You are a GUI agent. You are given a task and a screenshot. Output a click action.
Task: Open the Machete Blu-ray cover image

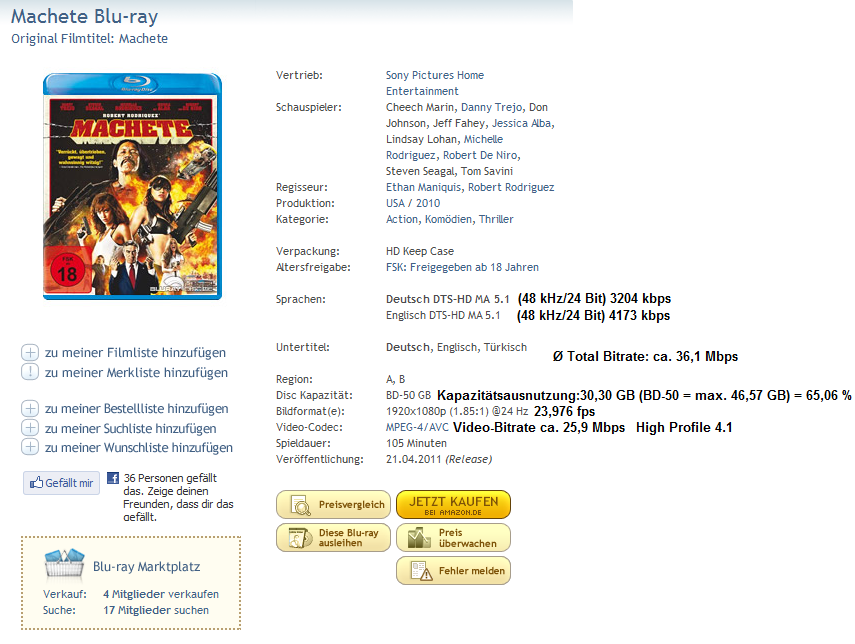tap(133, 186)
